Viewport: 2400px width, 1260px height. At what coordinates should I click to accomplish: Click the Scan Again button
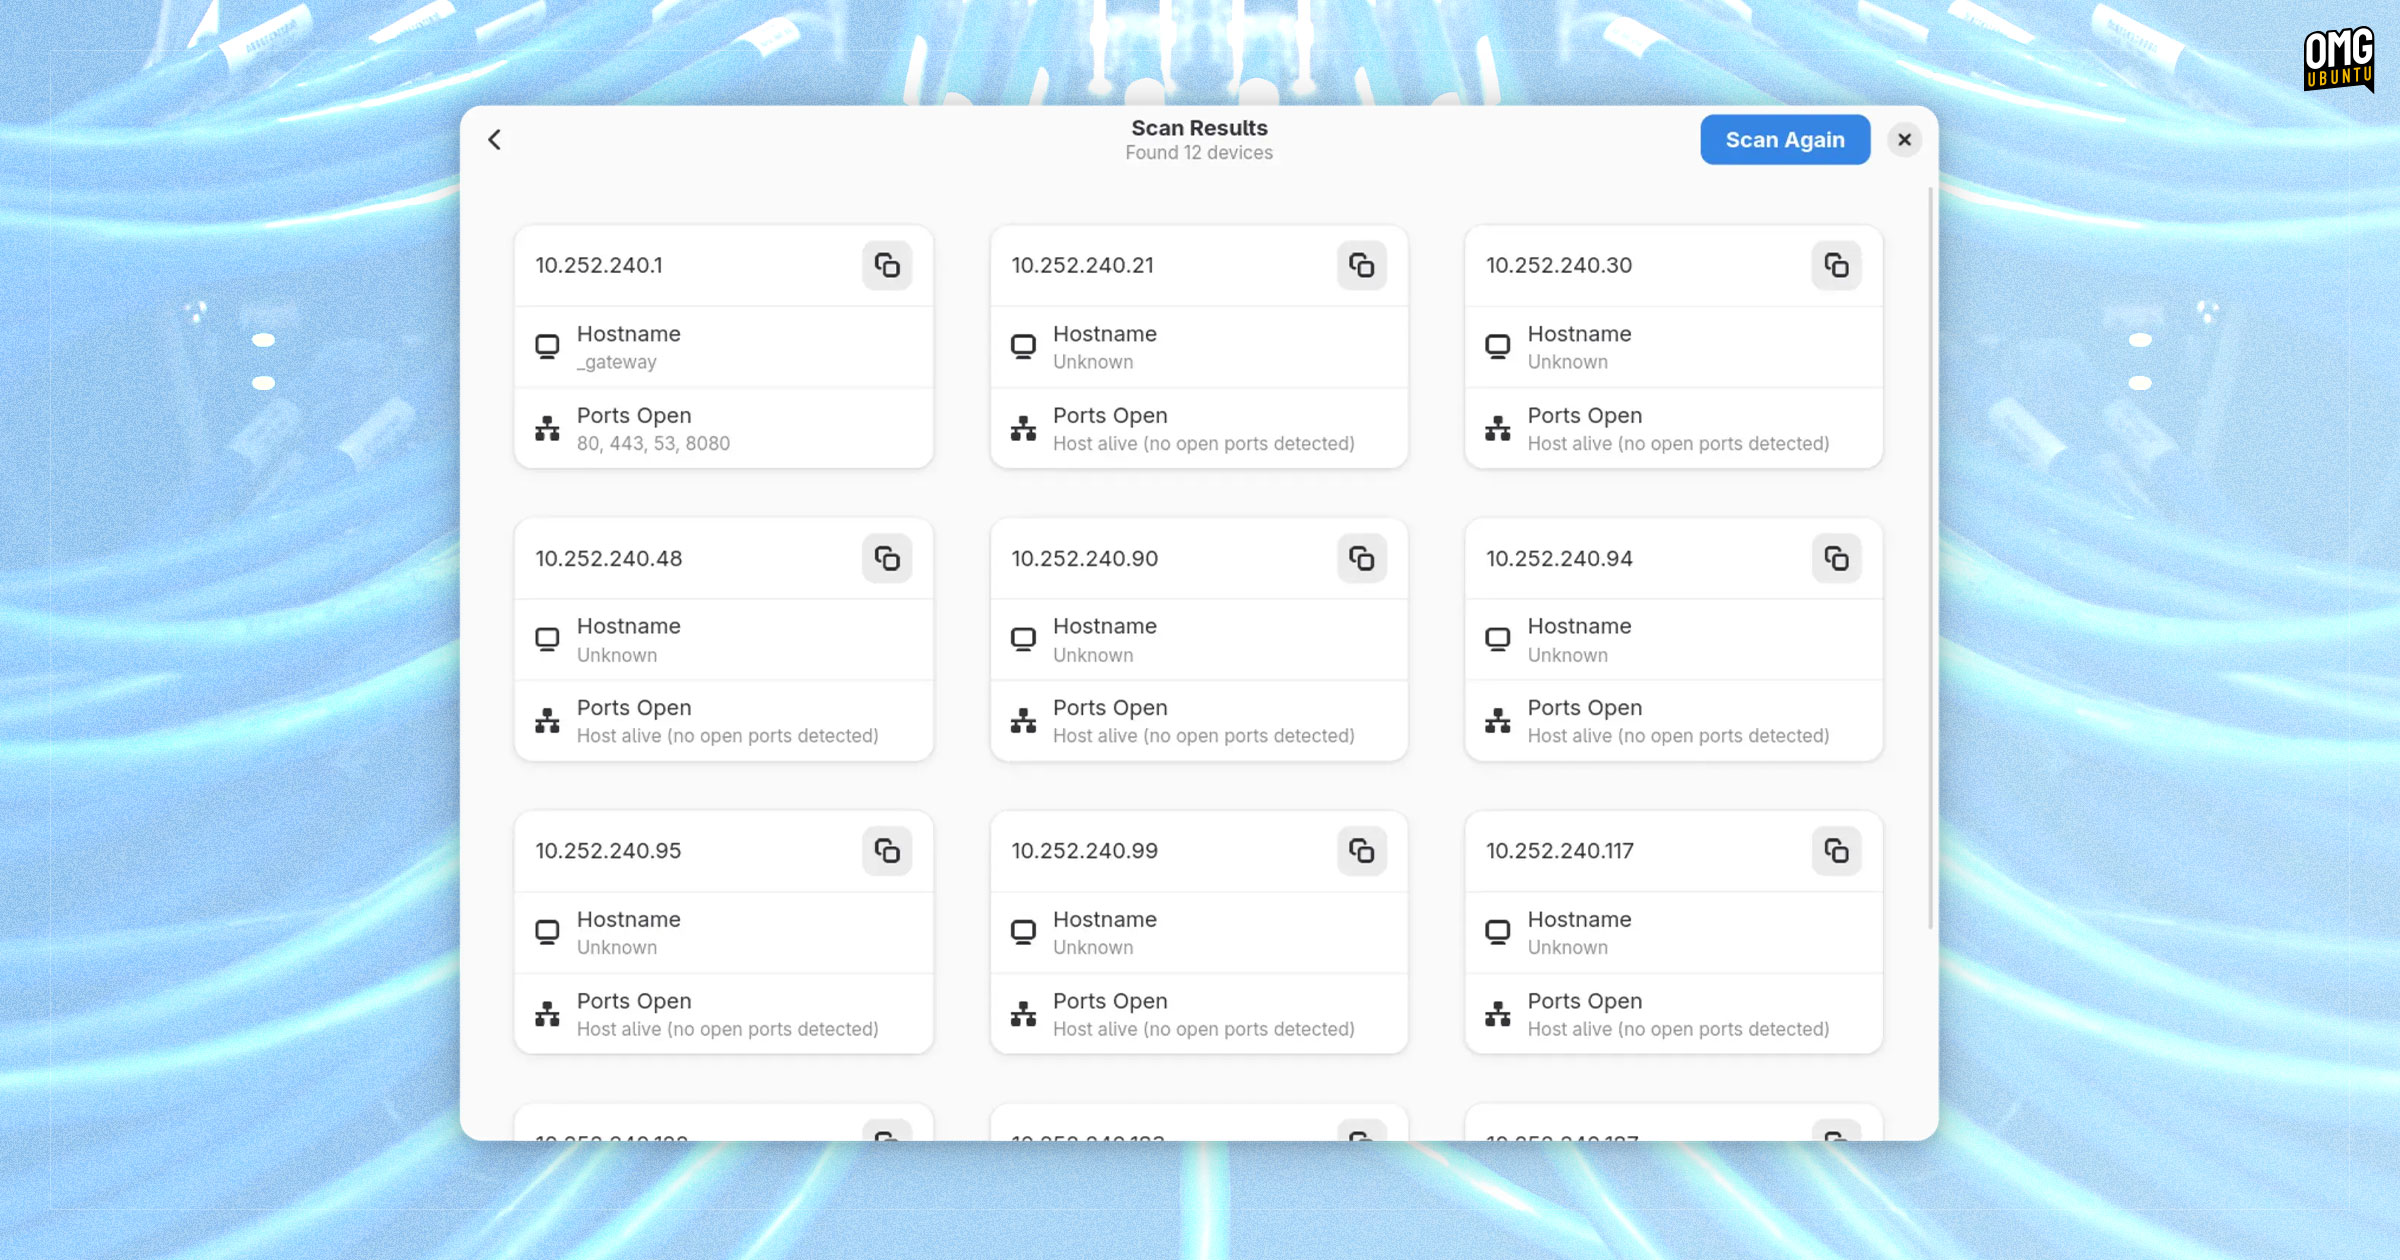click(1784, 140)
